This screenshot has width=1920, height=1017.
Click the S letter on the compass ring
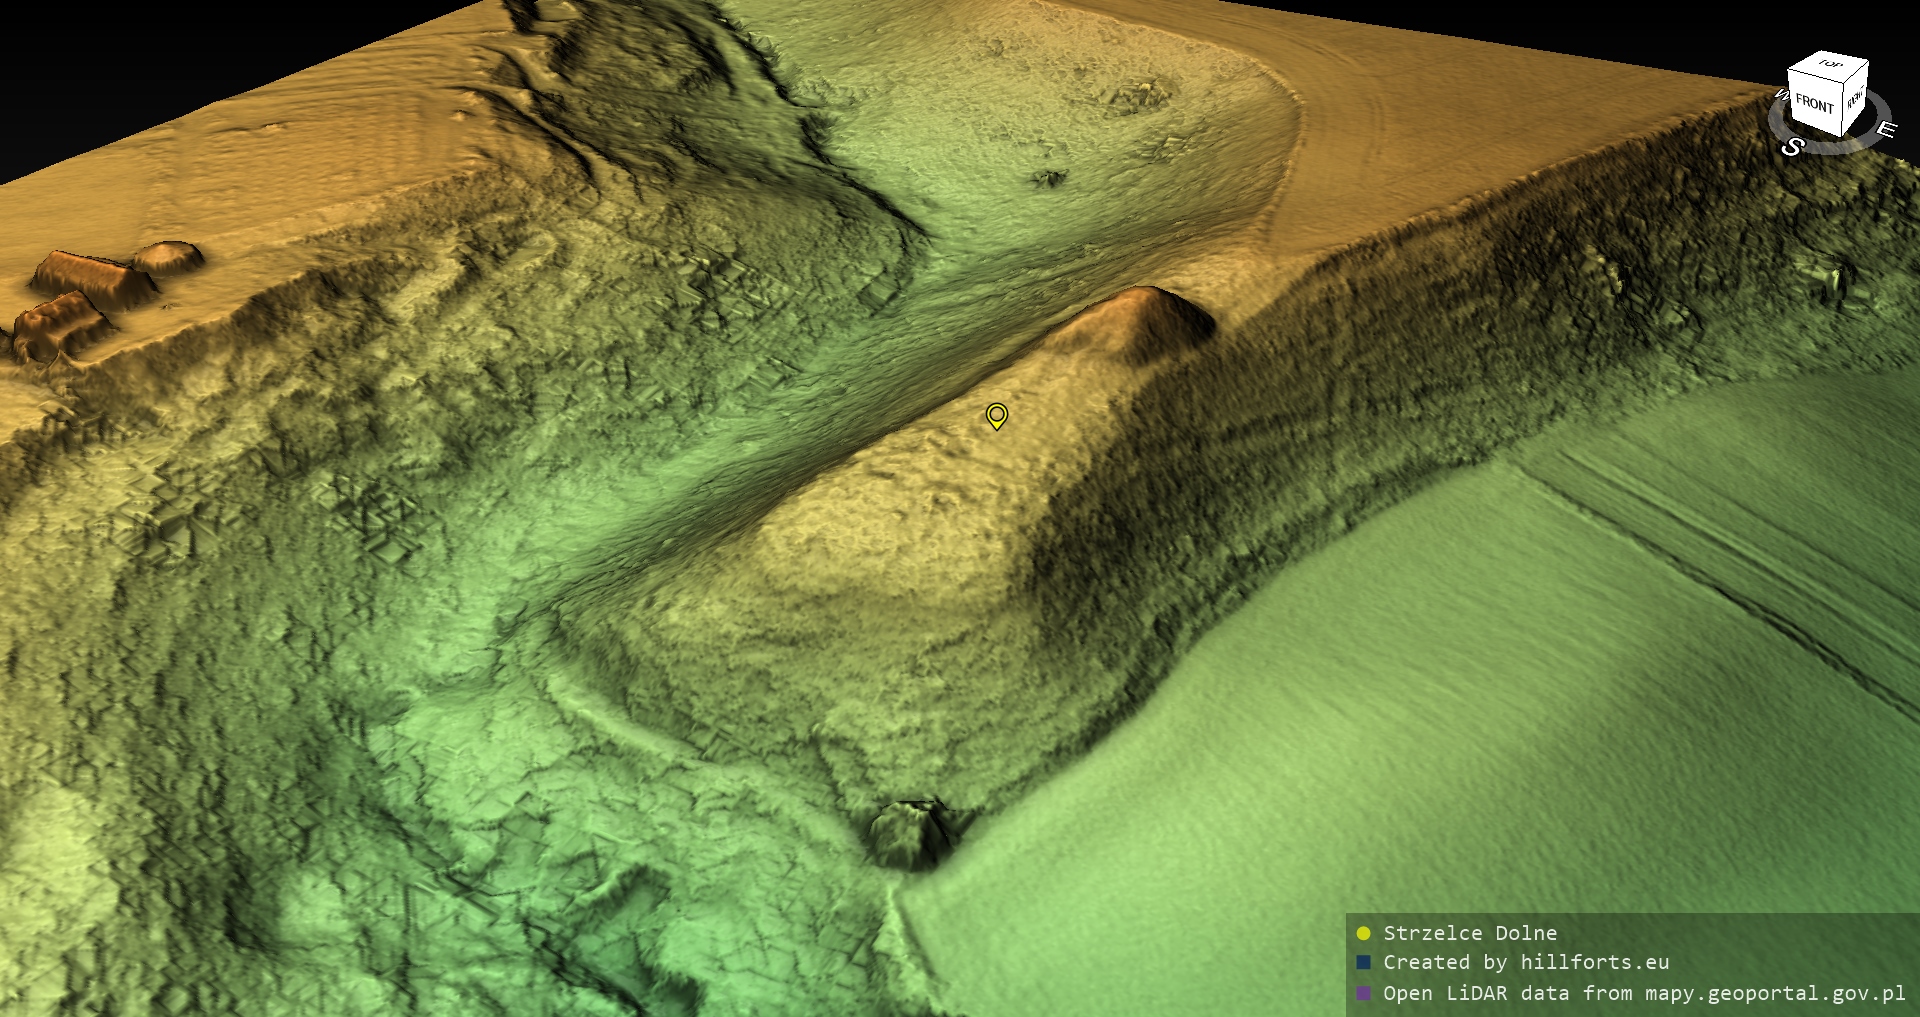click(1792, 147)
